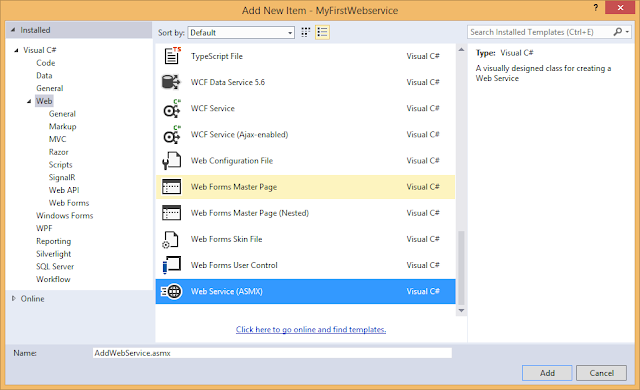640x390 pixels.
Task: Select the Razor category
Action: click(x=59, y=152)
